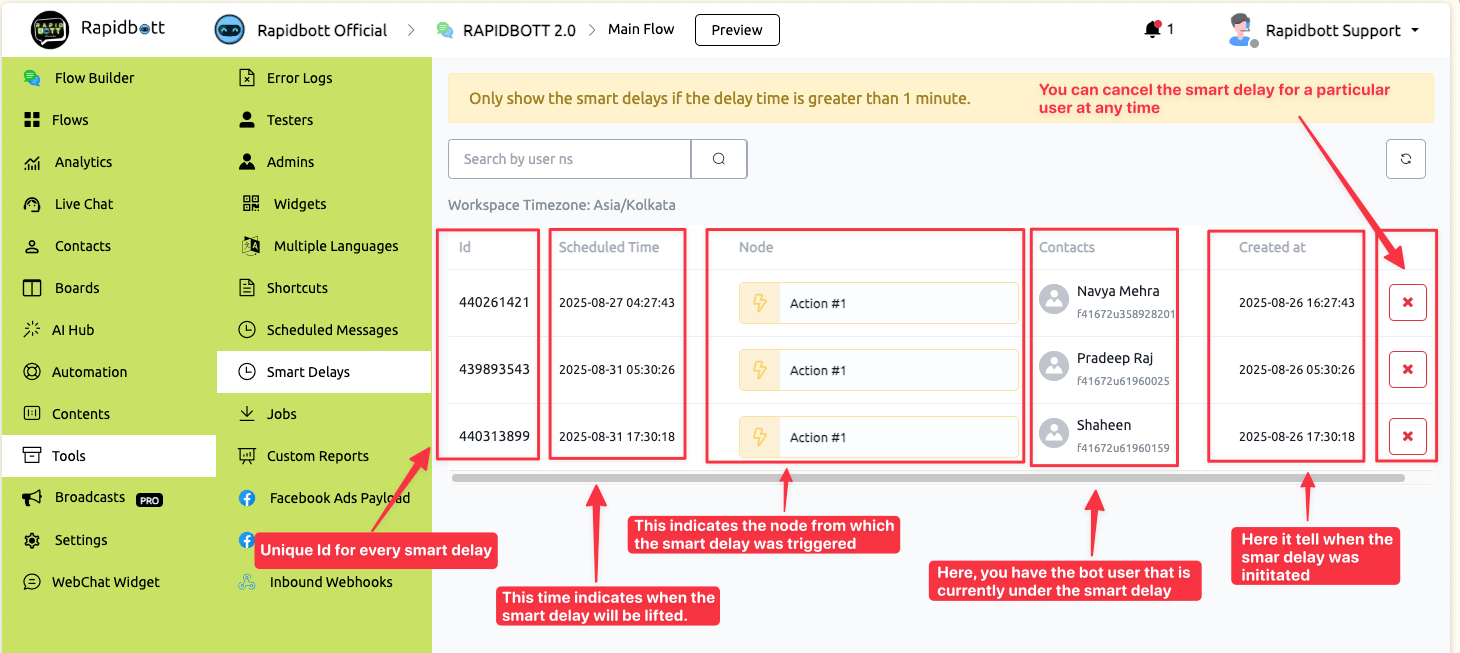Focus the Search by user ns field
The width and height of the screenshot is (1460, 653).
(569, 159)
